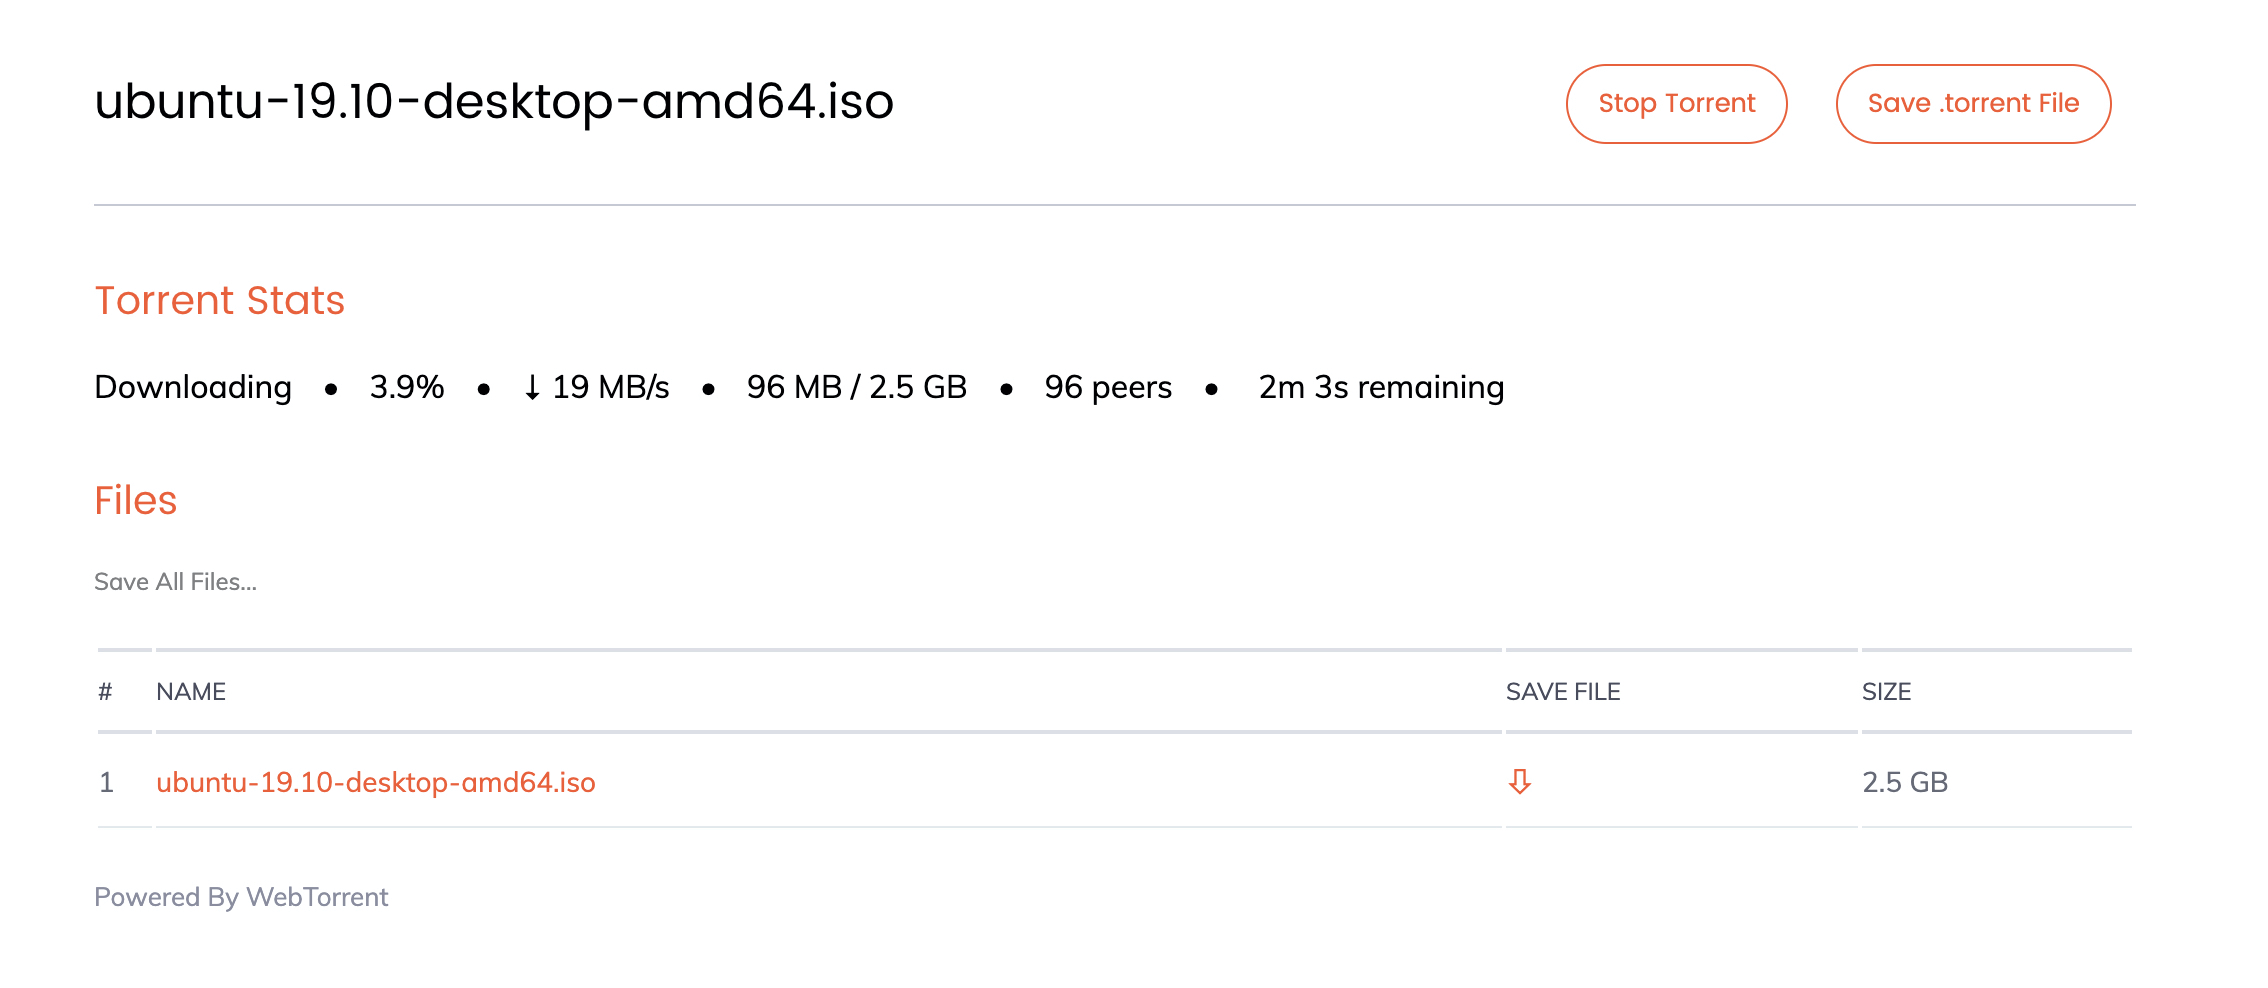Click the Torrent Stats heading

point(219,301)
